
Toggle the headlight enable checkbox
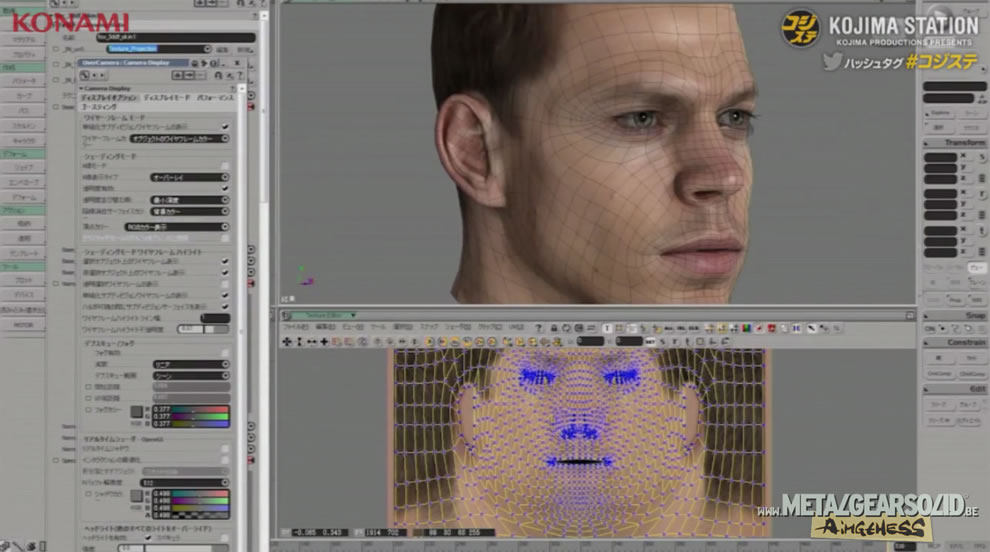tap(148, 538)
